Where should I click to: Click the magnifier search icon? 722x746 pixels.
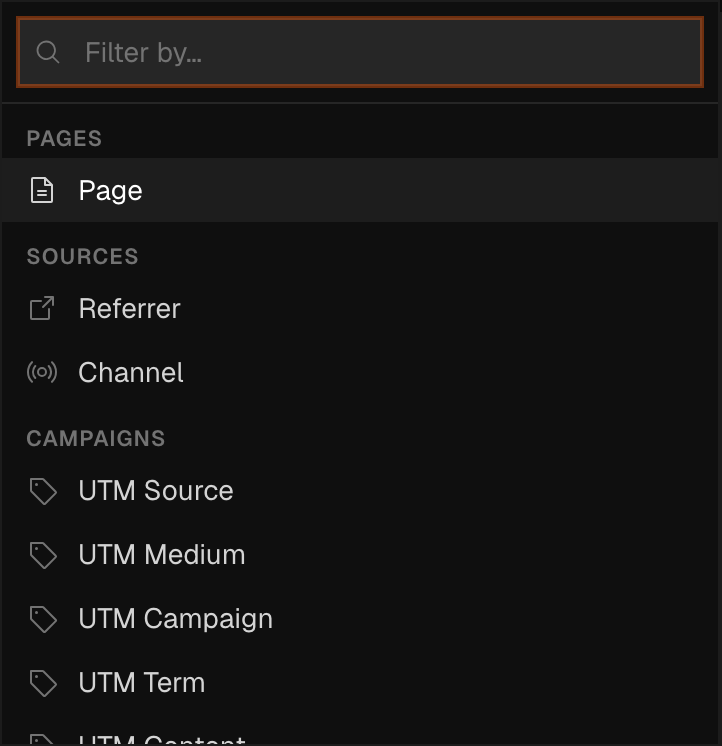48,52
